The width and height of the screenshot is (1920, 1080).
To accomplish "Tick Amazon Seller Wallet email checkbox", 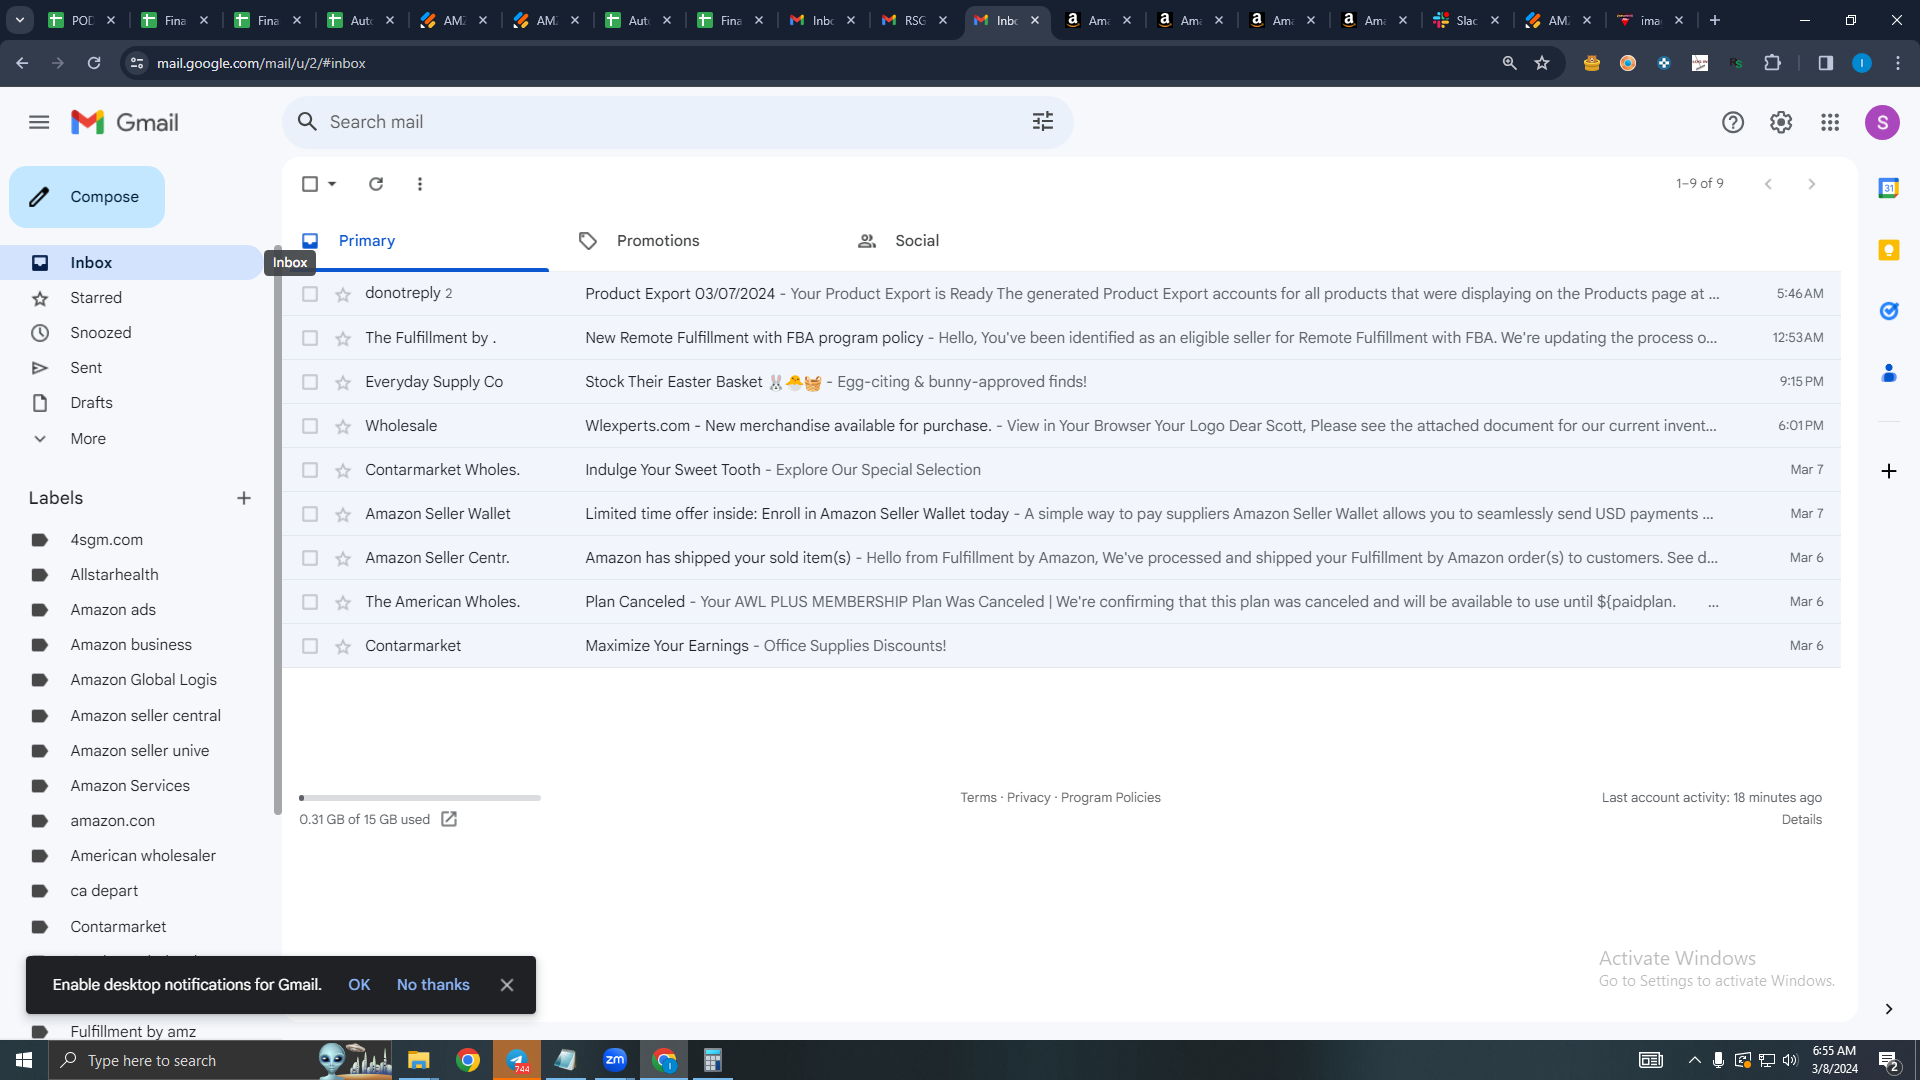I will pos(310,514).
